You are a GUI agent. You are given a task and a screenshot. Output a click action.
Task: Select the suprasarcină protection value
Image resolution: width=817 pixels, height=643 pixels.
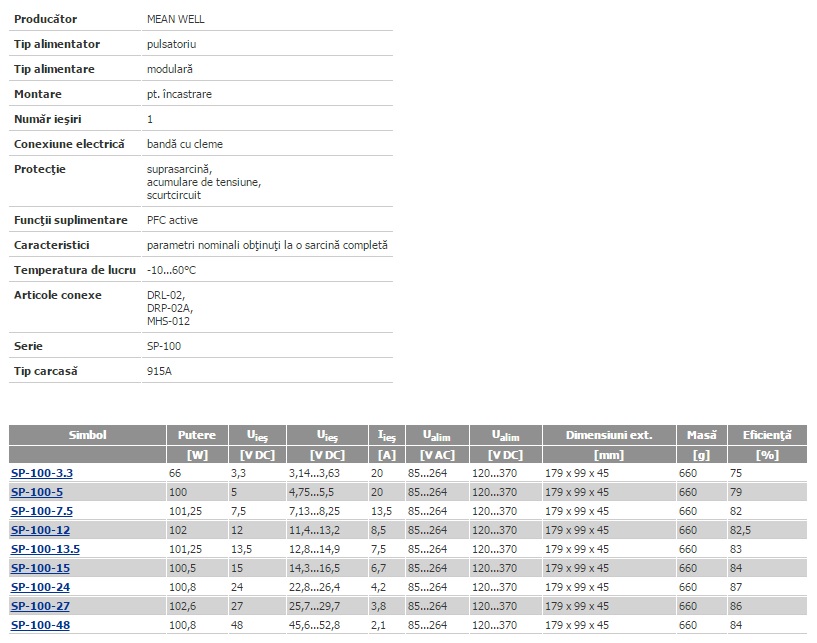(179, 169)
